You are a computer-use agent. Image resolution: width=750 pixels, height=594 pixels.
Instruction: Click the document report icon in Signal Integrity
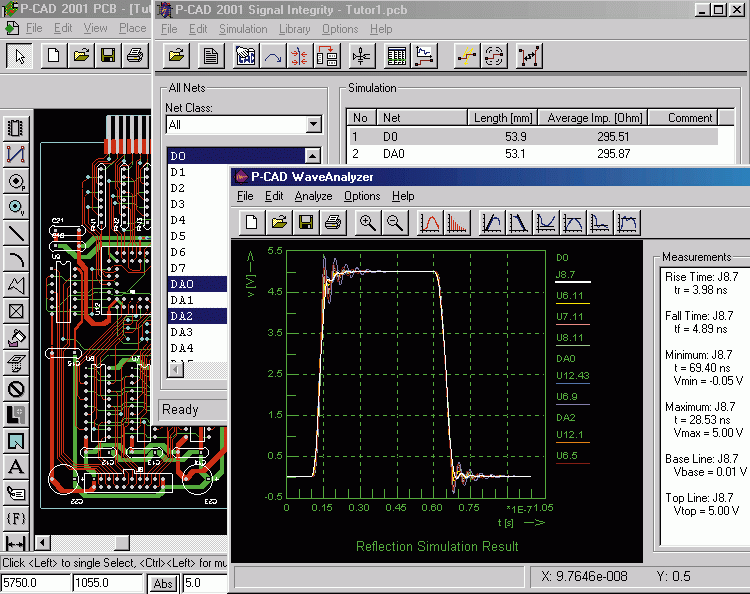pos(211,56)
